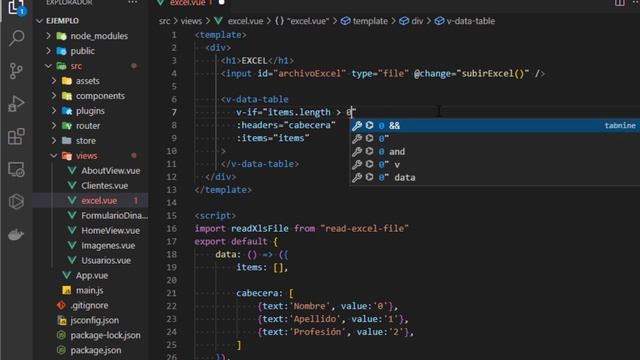640x360 pixels.
Task: Choose the '0" data' autocomplete suggestion
Action: 494,178
